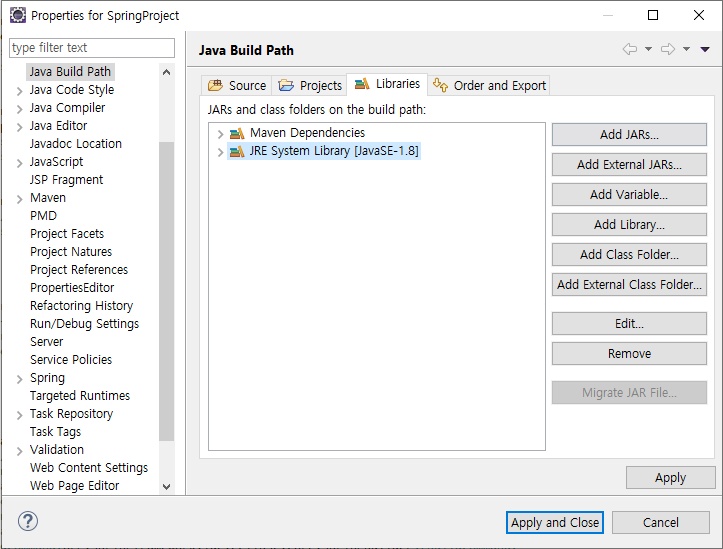Click Apply and Close button
This screenshot has width=723, height=549.
(555, 522)
